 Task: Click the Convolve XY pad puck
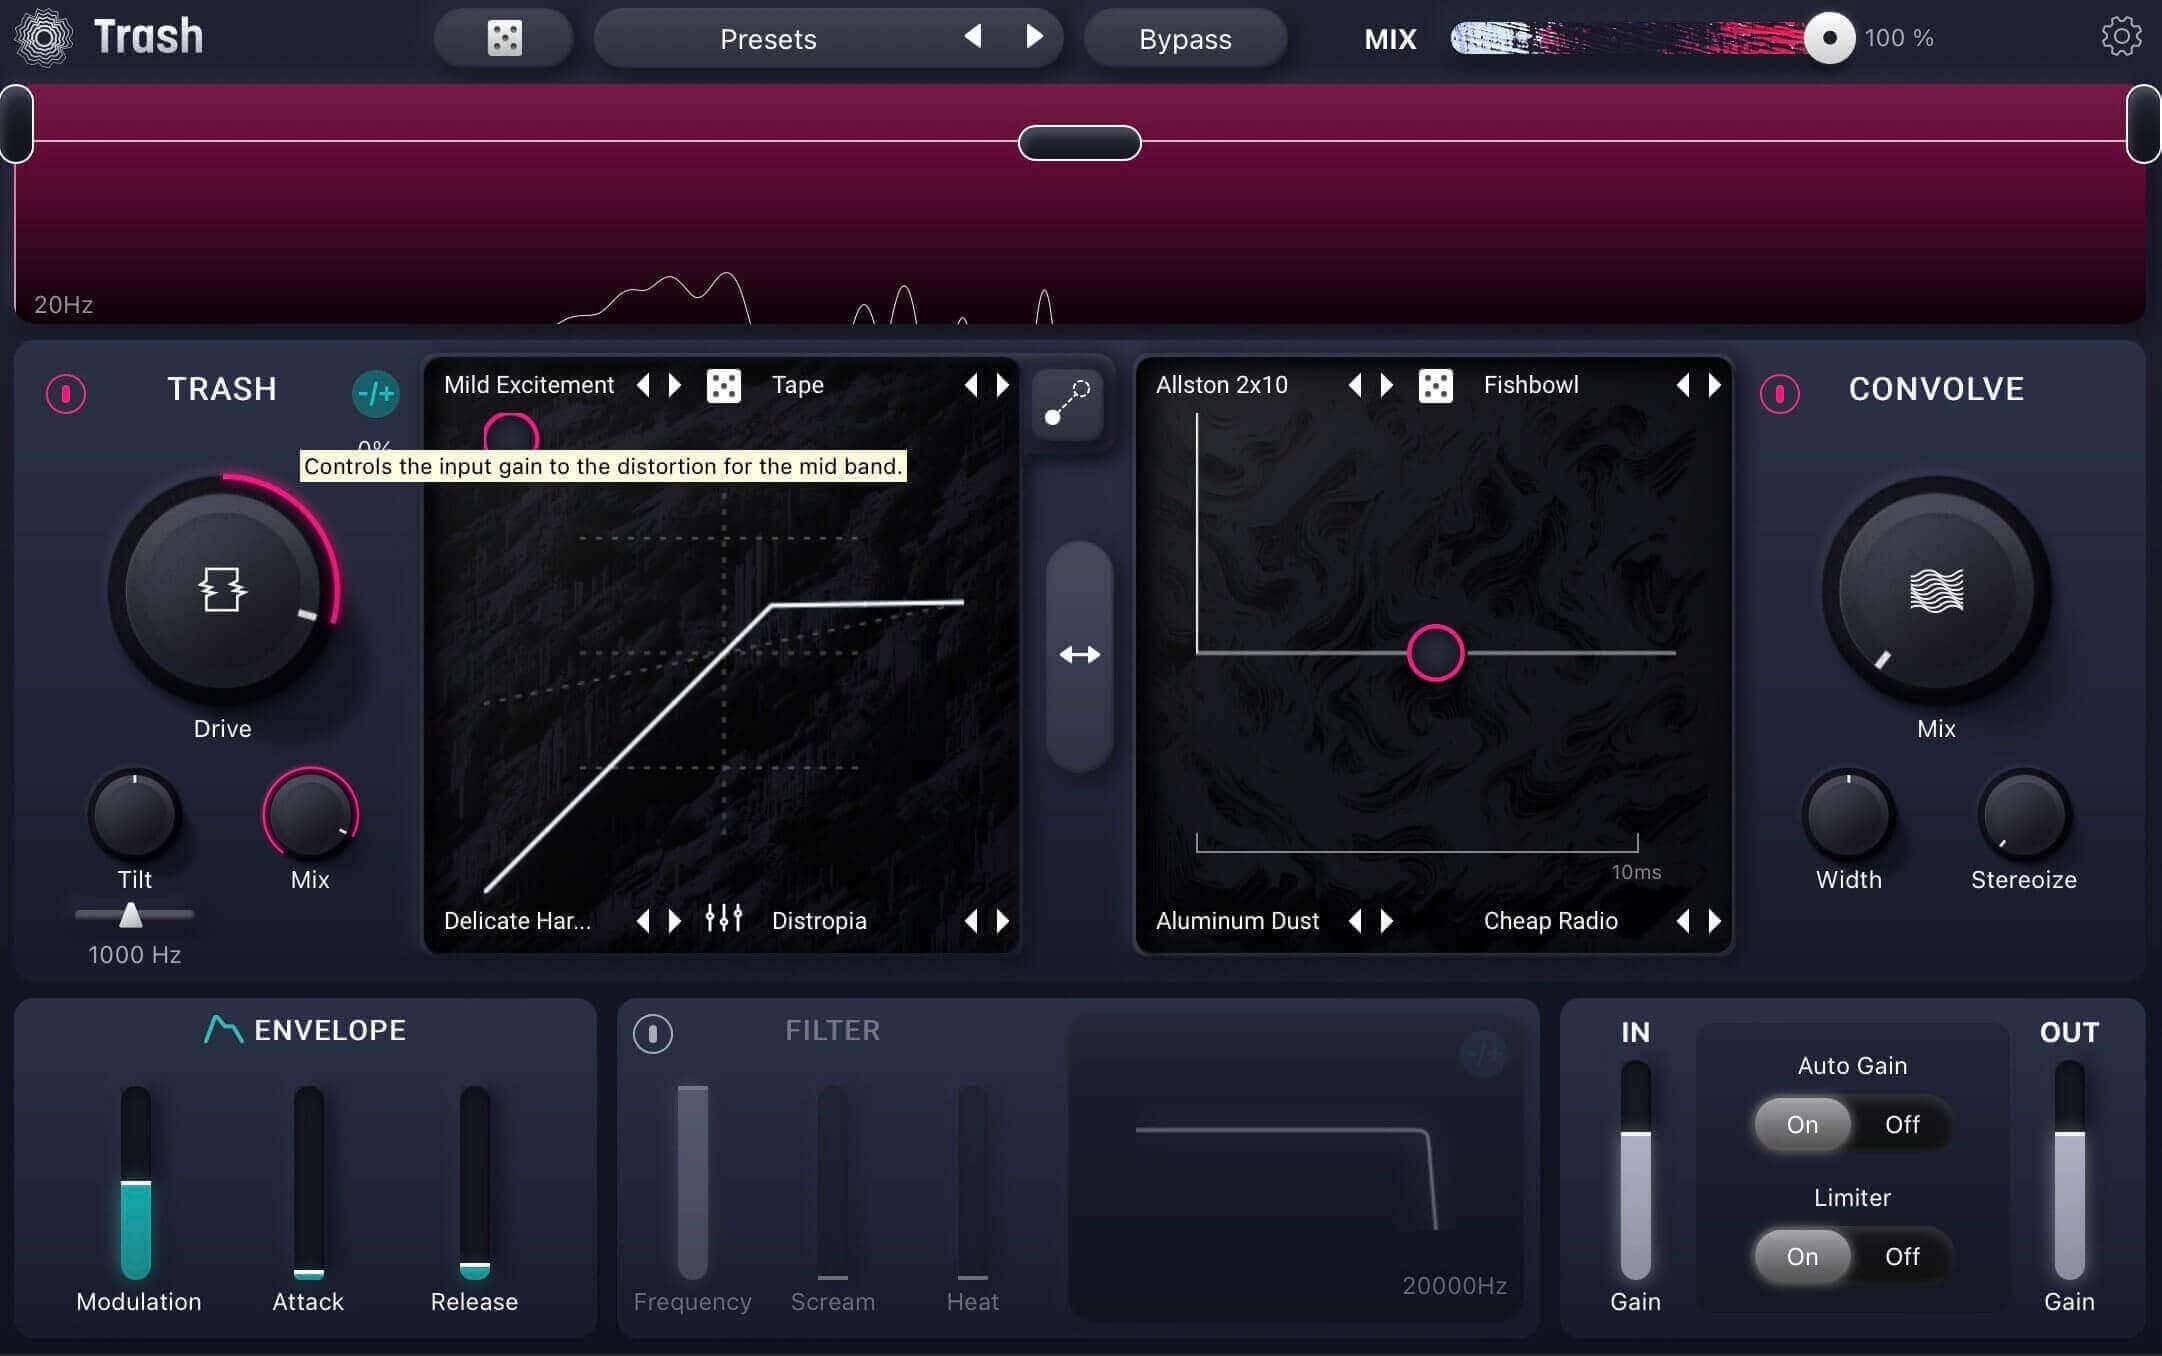(x=1435, y=653)
